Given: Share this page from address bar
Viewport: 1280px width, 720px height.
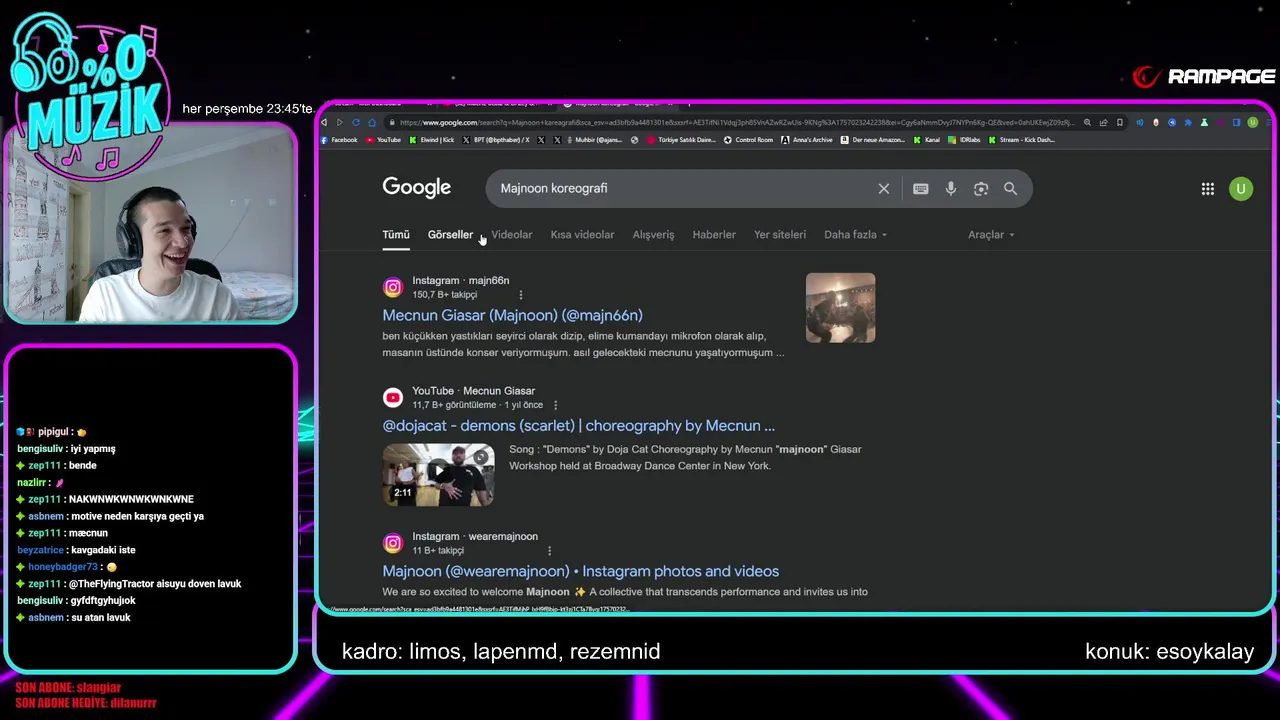Looking at the screenshot, I should [x=1103, y=122].
